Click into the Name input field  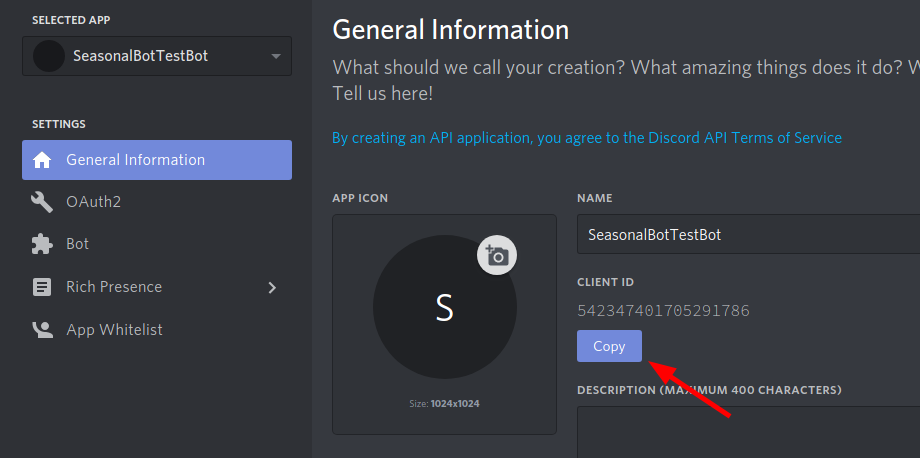coord(748,234)
